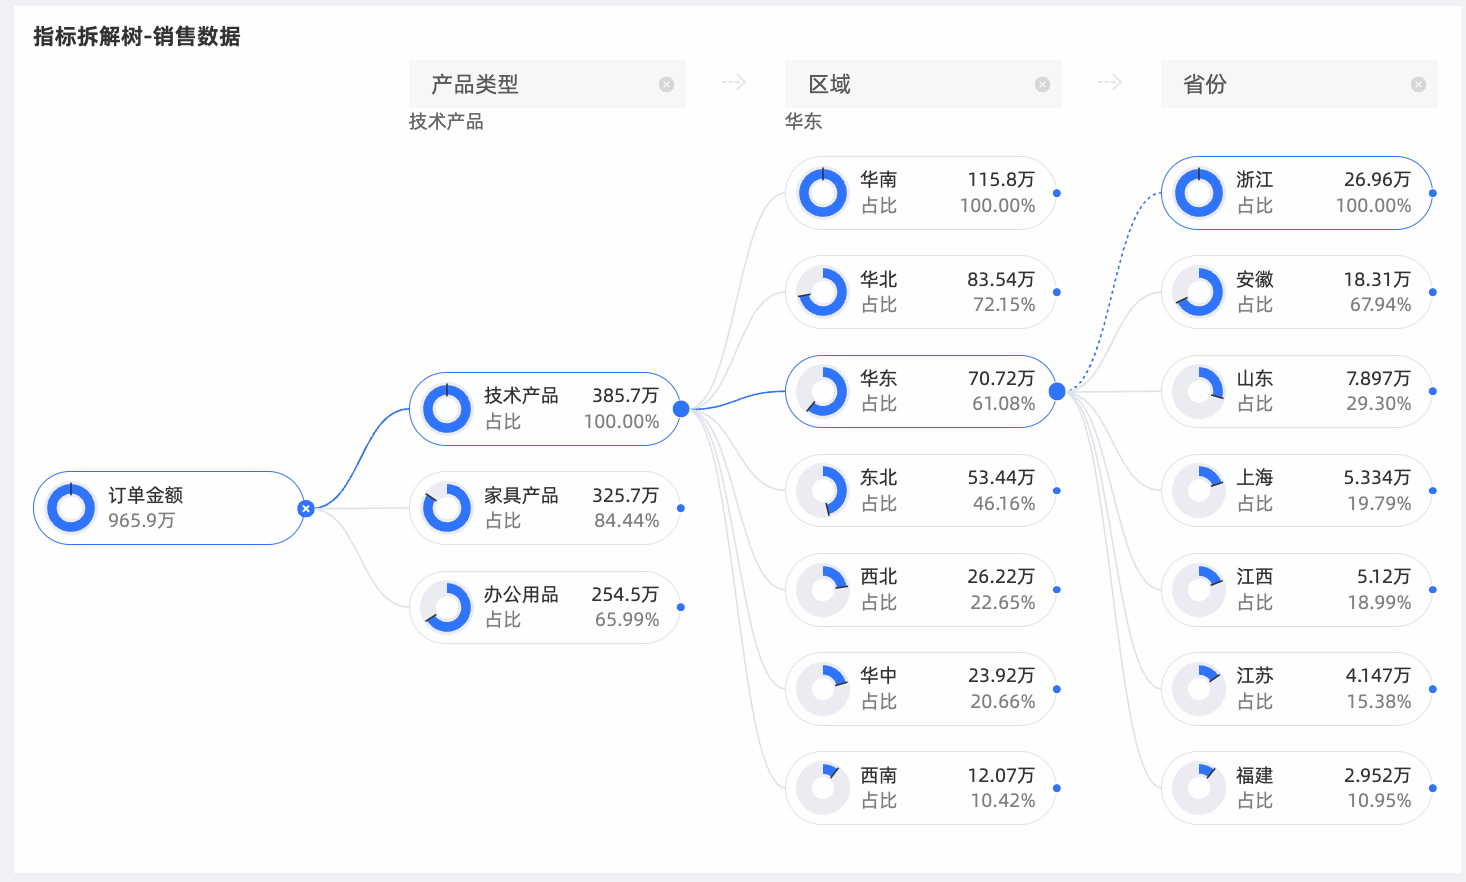Collapse the 华东 node using its blue dot

point(1057,391)
